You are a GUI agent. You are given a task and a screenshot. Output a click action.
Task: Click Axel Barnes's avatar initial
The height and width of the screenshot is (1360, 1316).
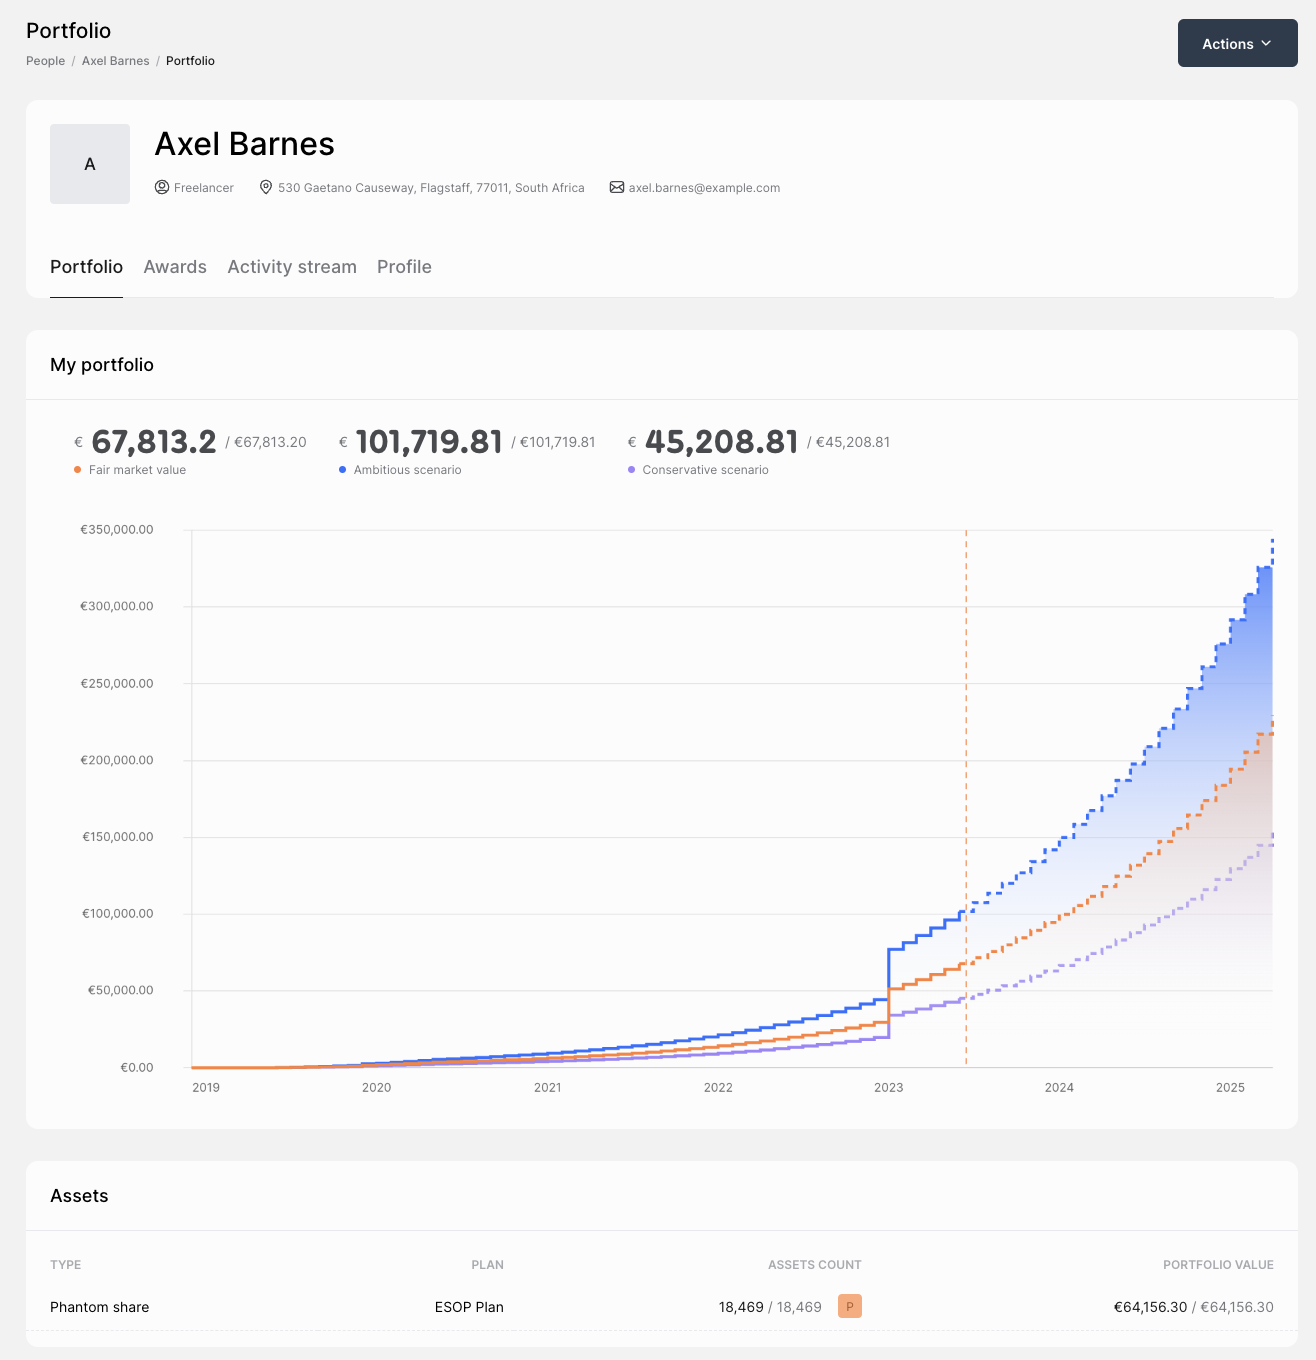(x=89, y=163)
